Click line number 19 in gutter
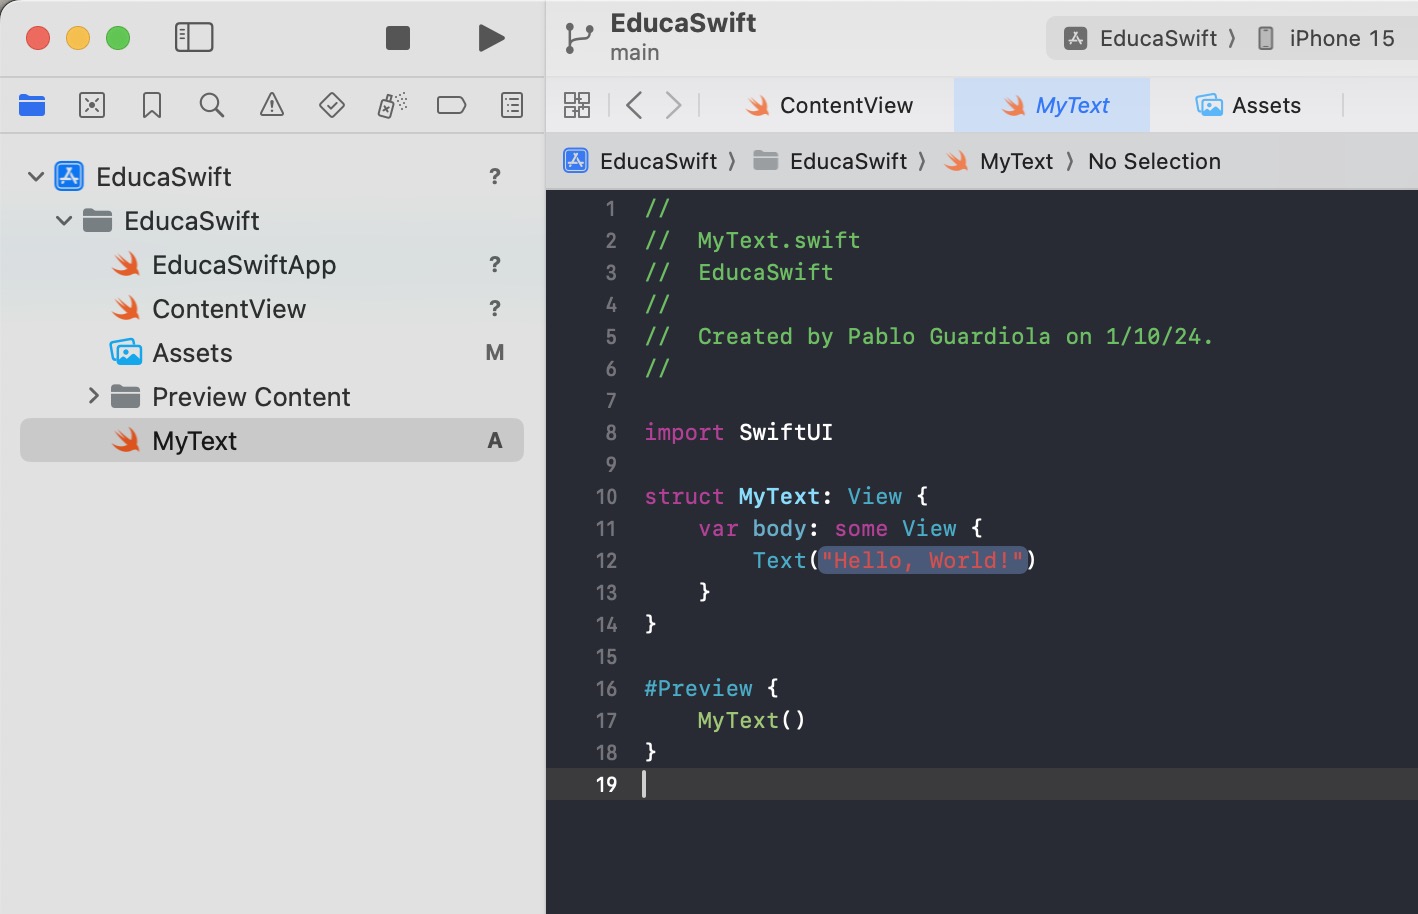Viewport: 1418px width, 914px height. coord(606,784)
